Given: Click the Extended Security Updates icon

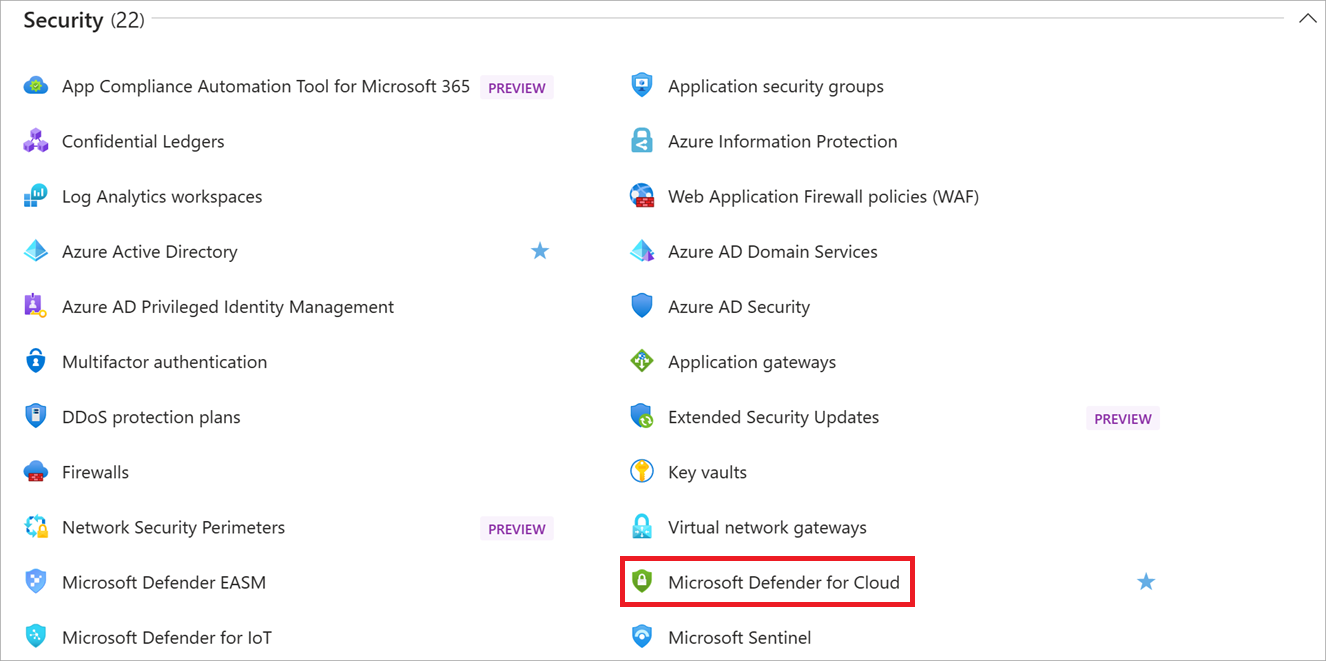Looking at the screenshot, I should [x=642, y=416].
